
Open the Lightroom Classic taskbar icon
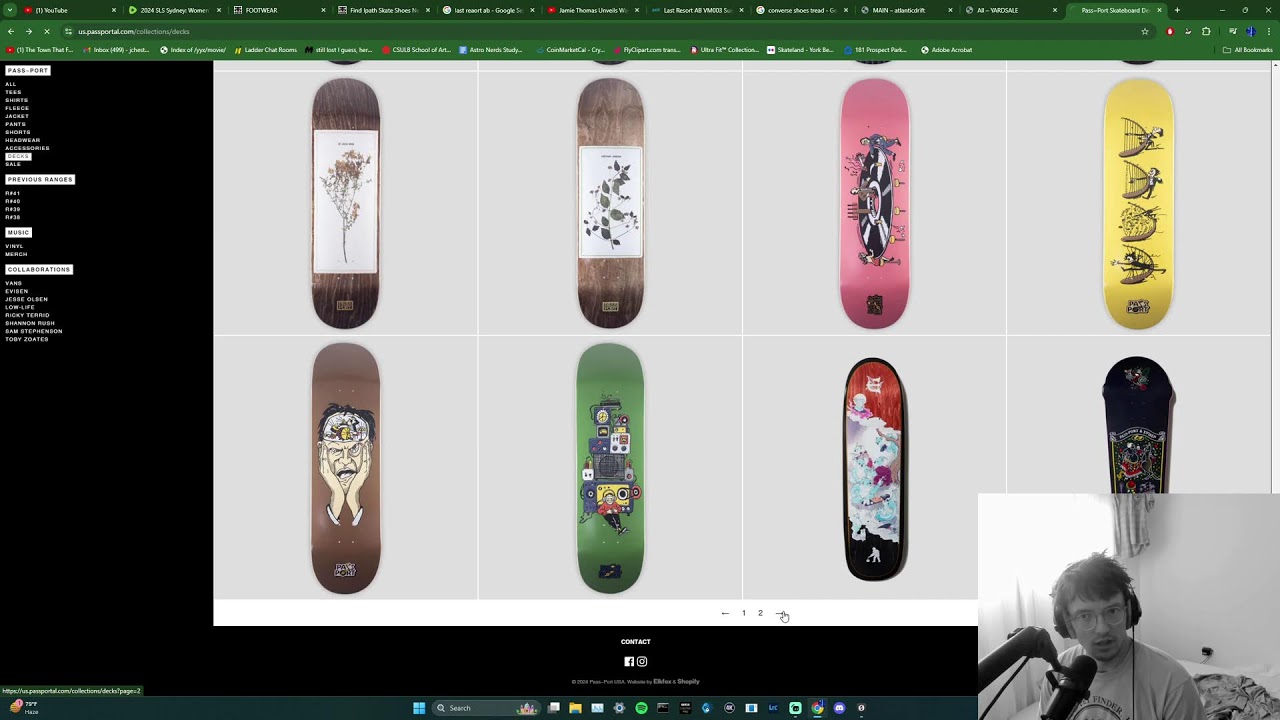click(773, 708)
